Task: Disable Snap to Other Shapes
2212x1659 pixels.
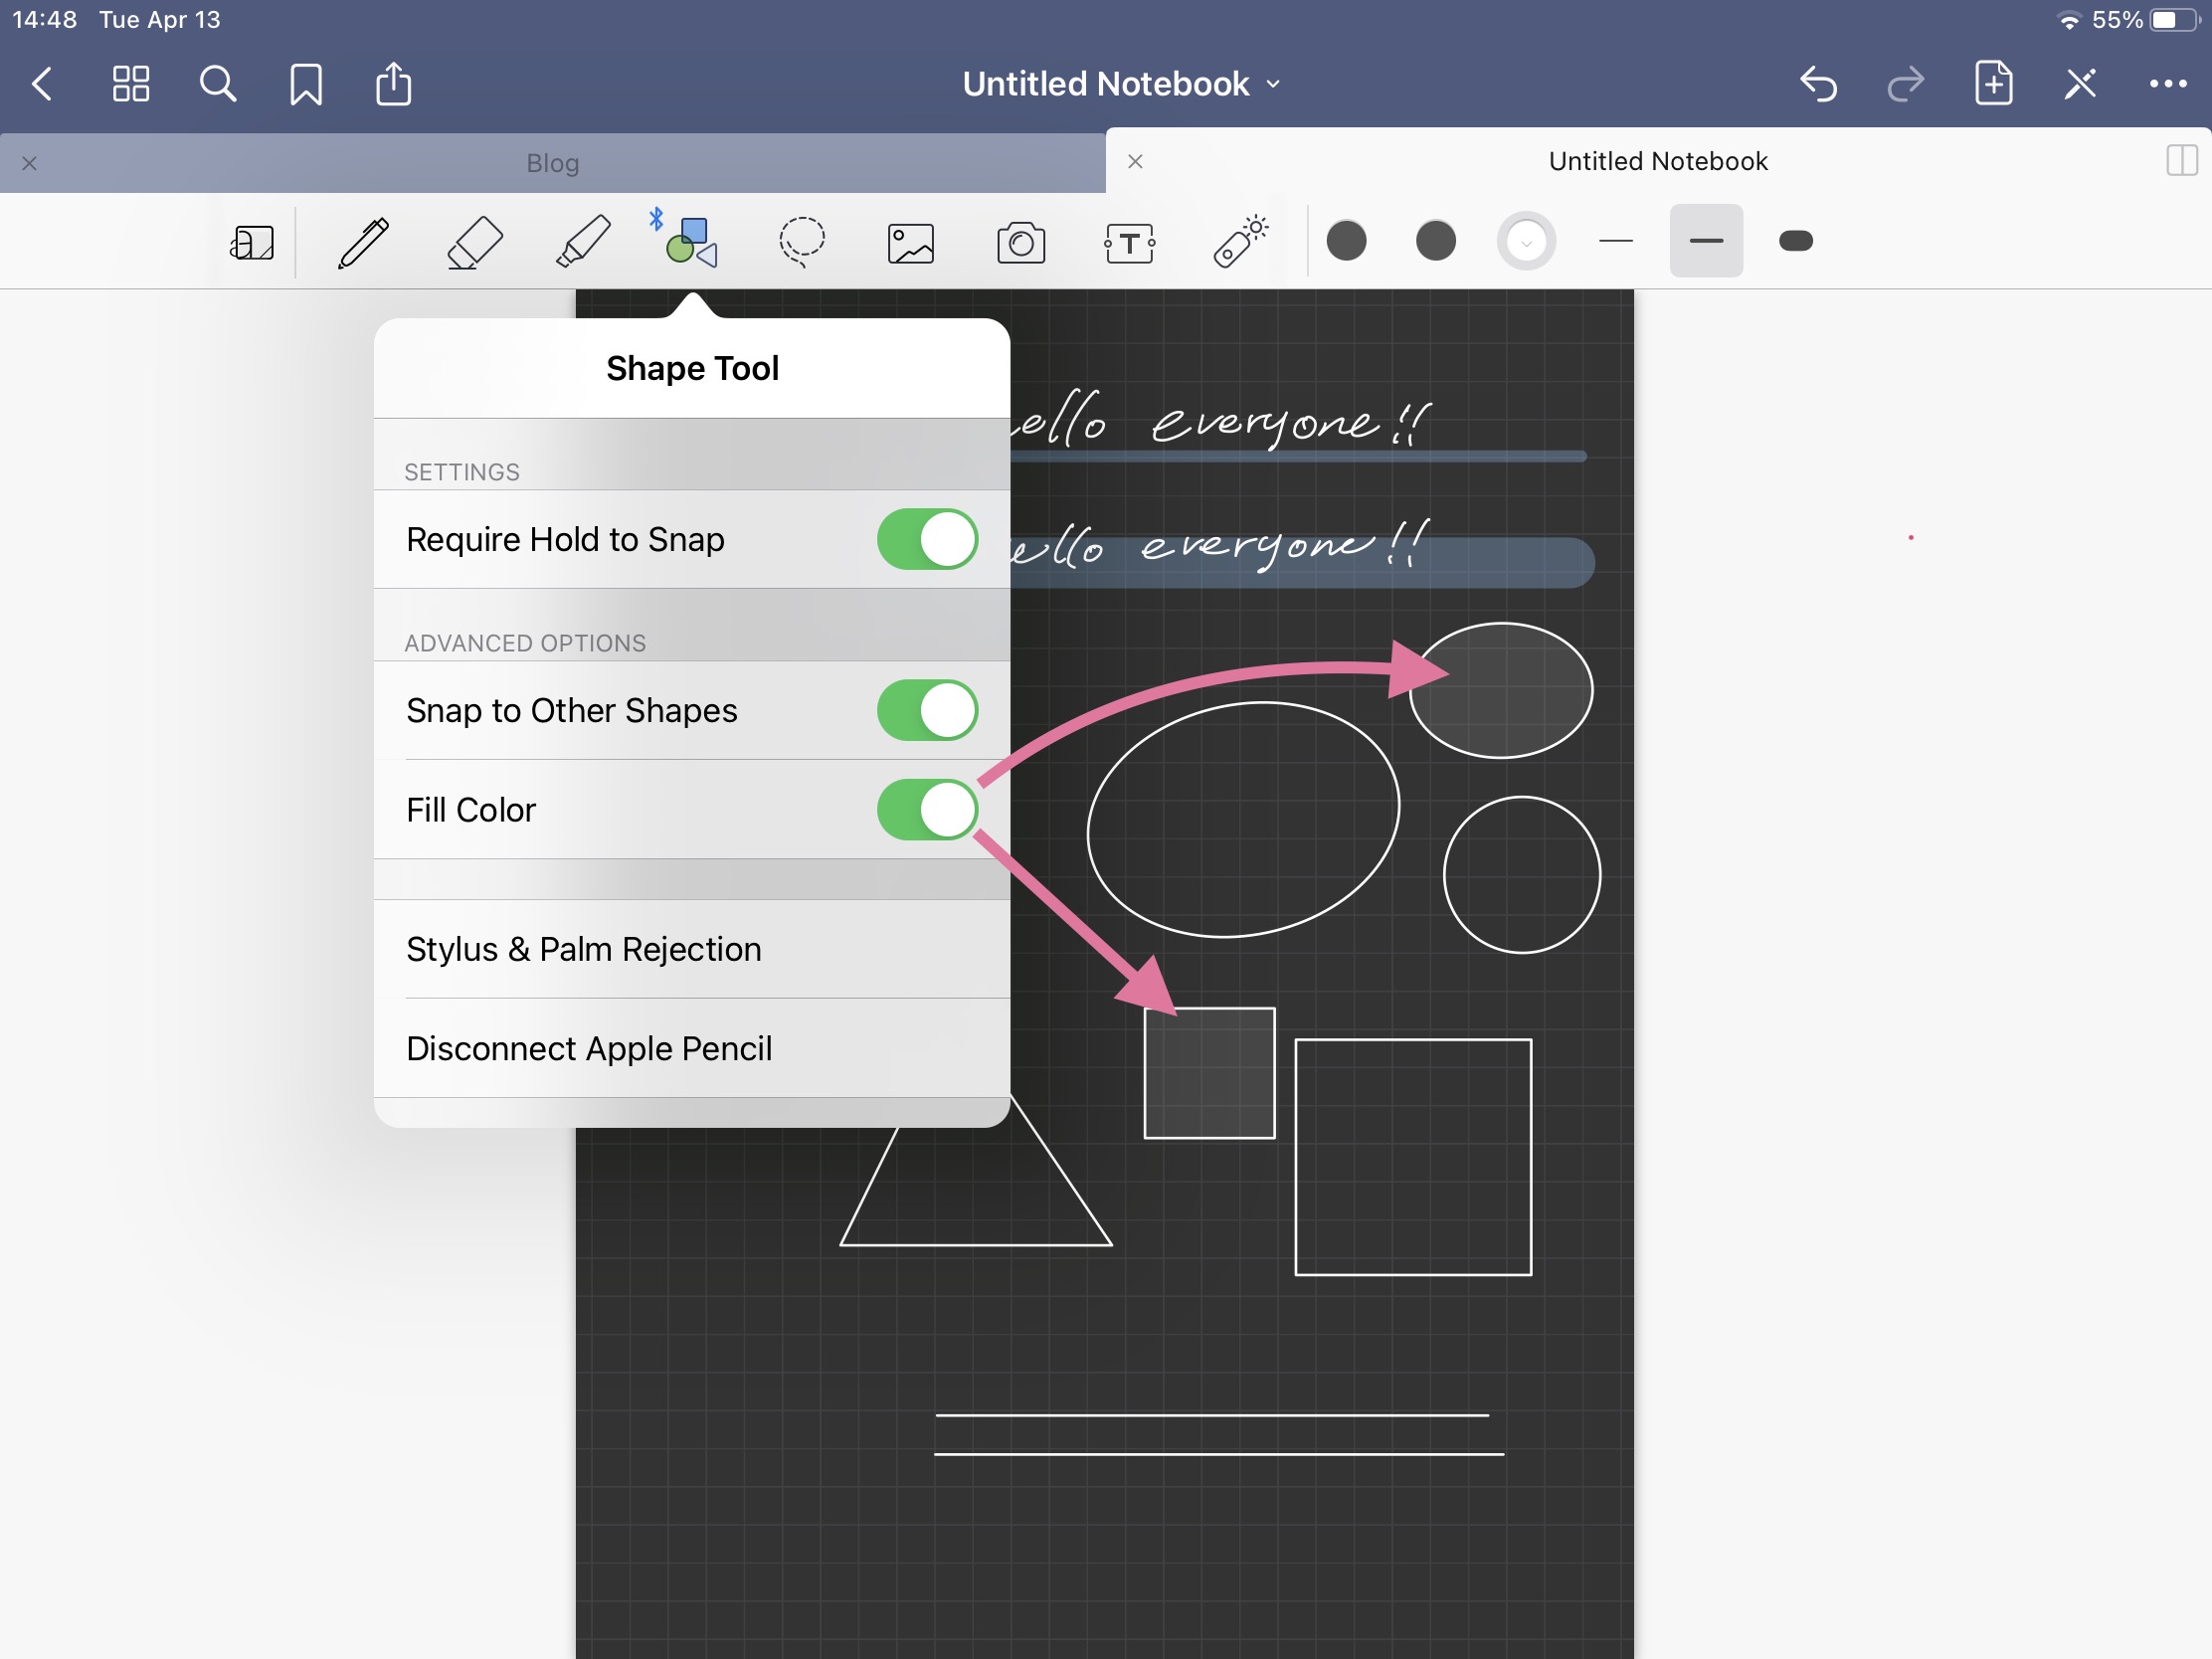Action: [x=926, y=710]
